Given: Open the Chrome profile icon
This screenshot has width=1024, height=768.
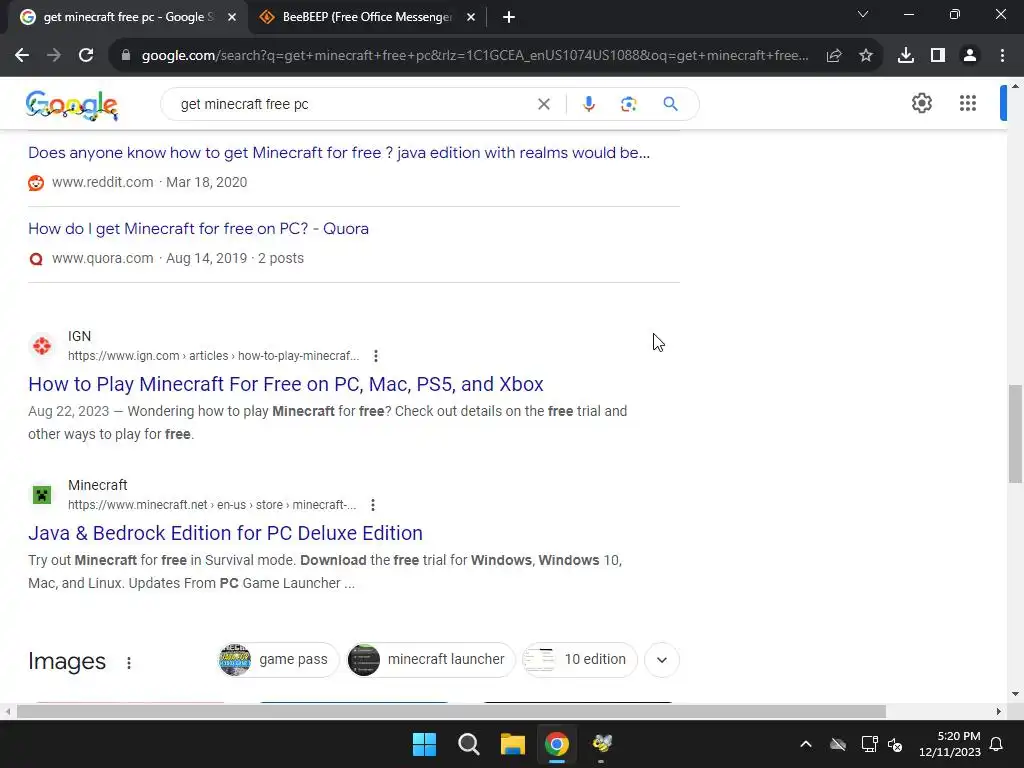Looking at the screenshot, I should click(970, 56).
